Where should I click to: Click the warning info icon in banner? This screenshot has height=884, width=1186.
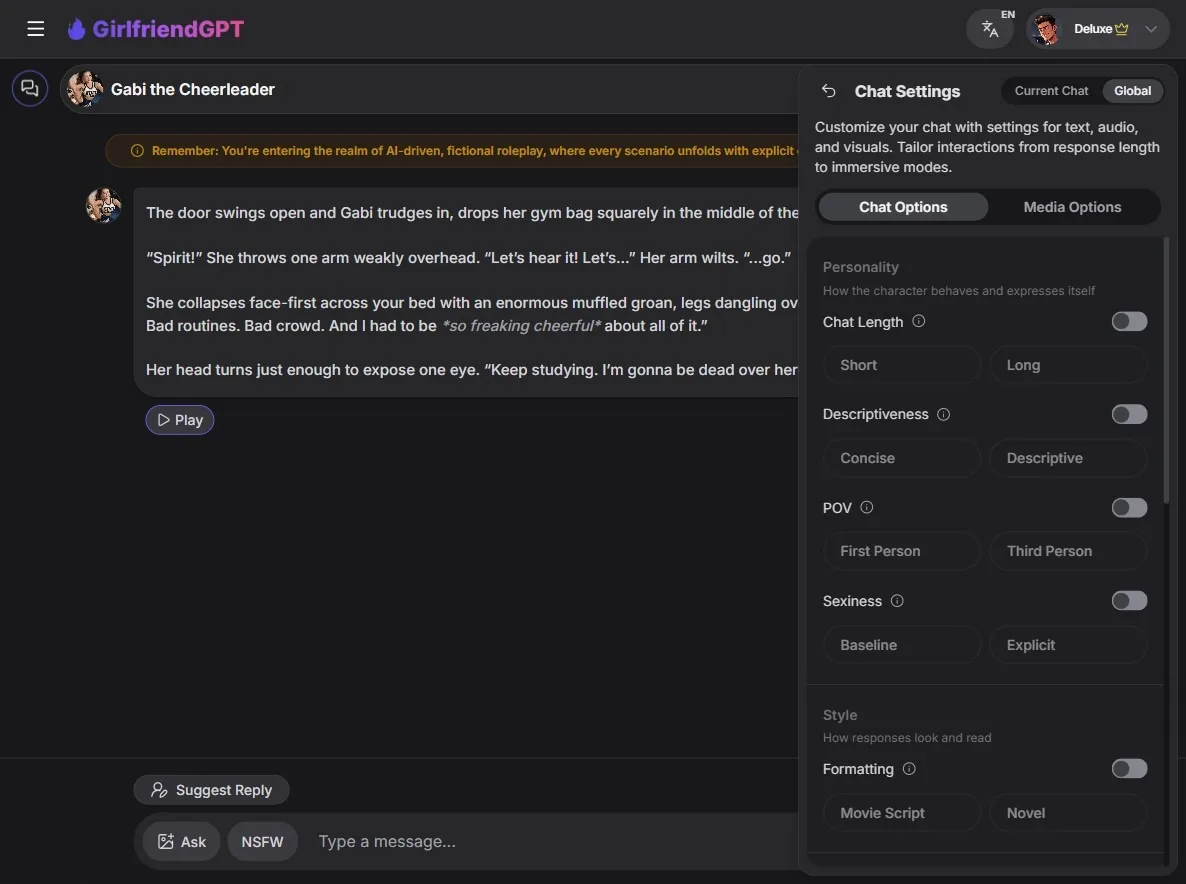[x=137, y=150]
